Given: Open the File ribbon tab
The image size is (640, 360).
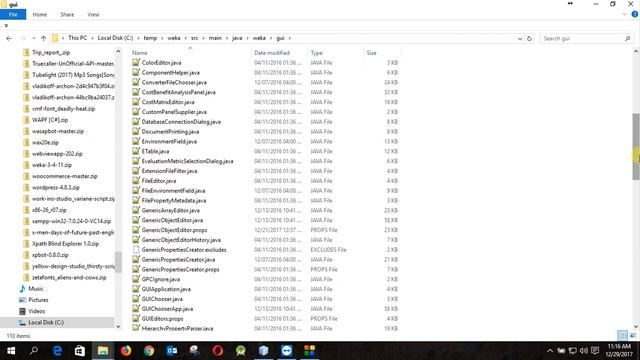Looking at the screenshot, I should pos(13,14).
